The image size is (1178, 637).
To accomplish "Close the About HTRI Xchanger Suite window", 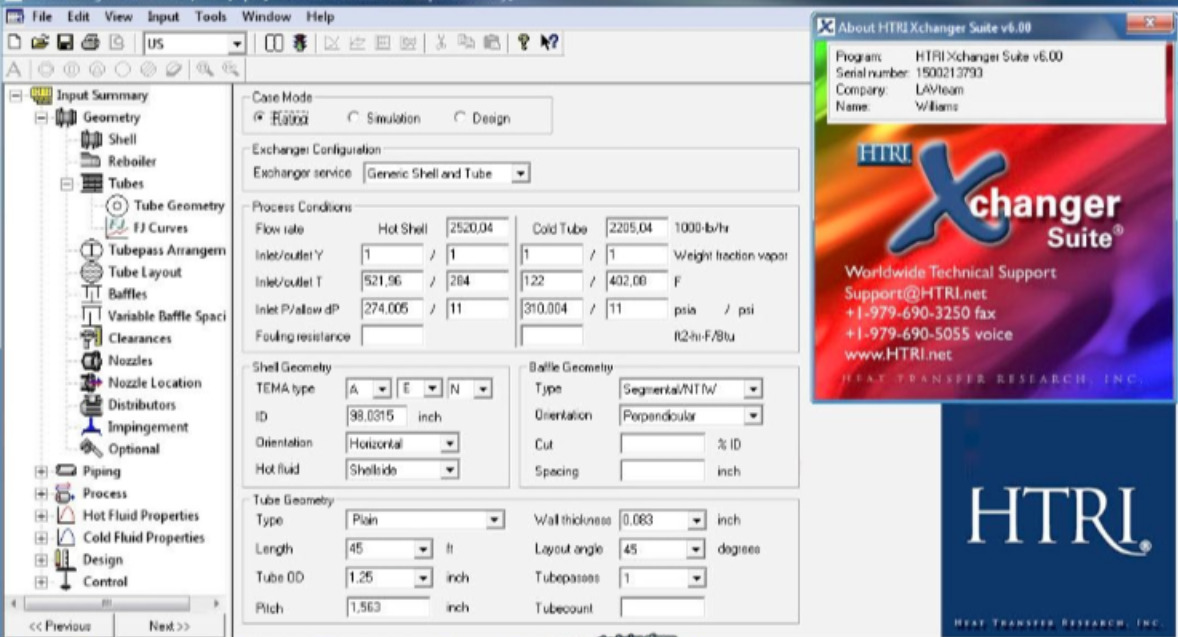I will pyautogui.click(x=1149, y=23).
